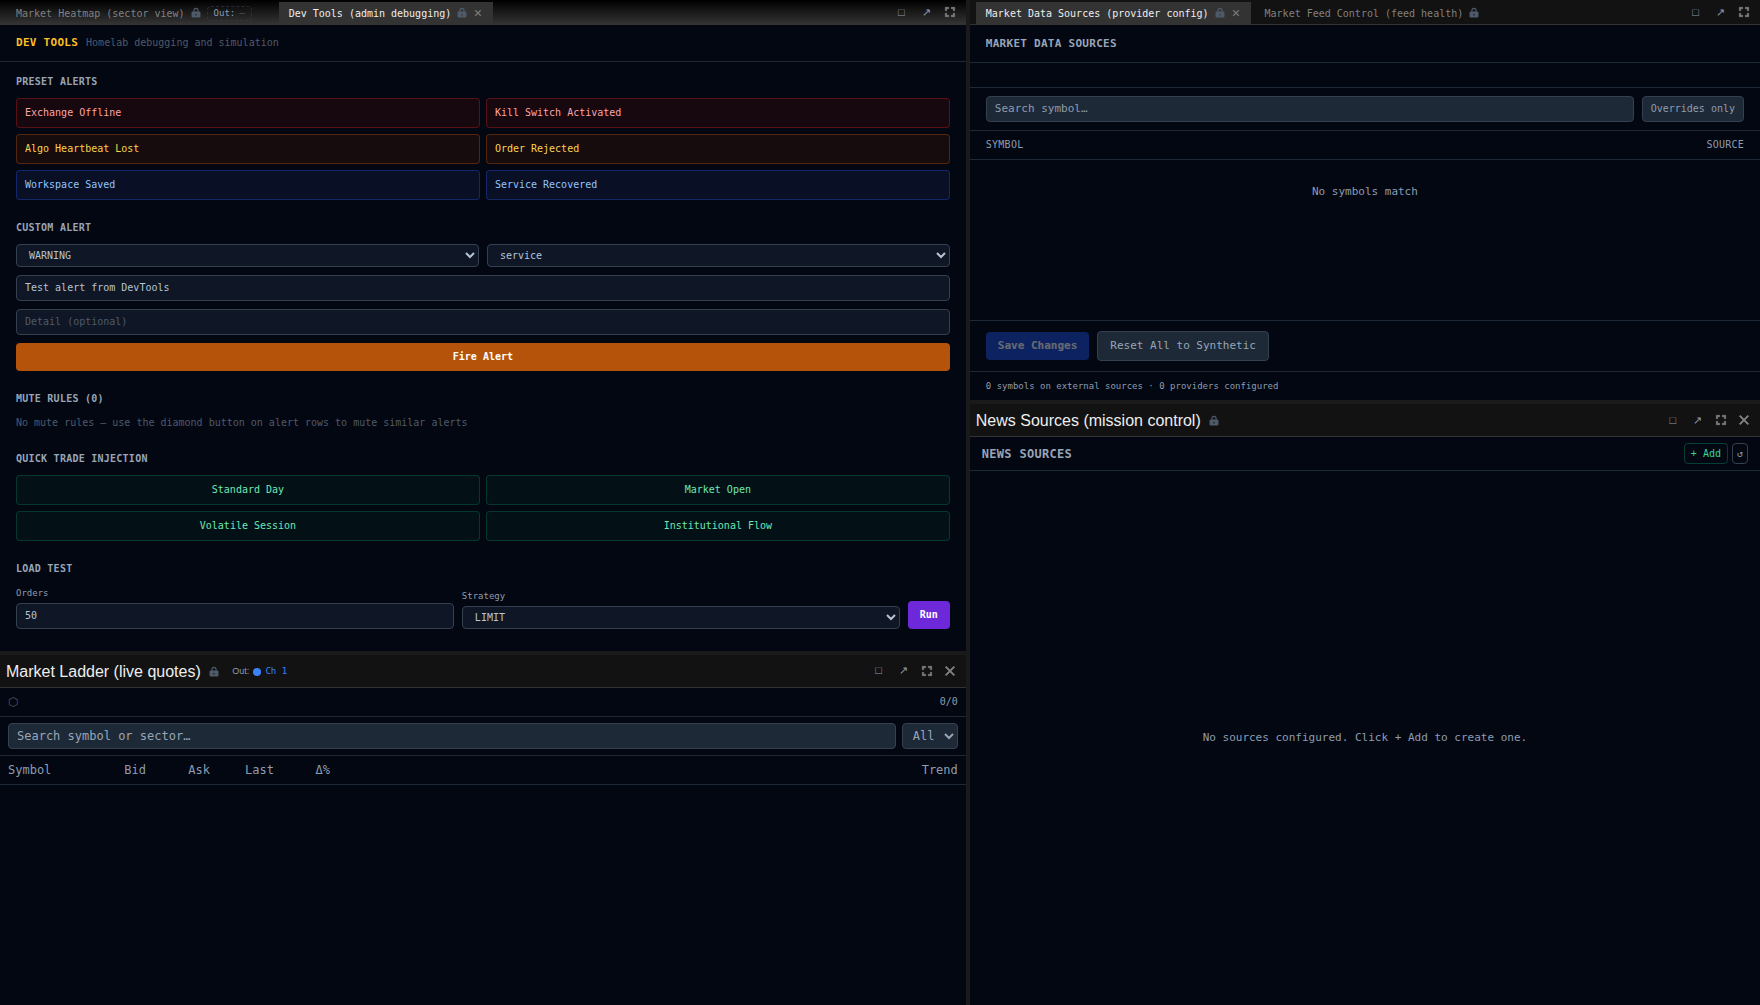Focus the Search symbol or sector field

(451, 736)
